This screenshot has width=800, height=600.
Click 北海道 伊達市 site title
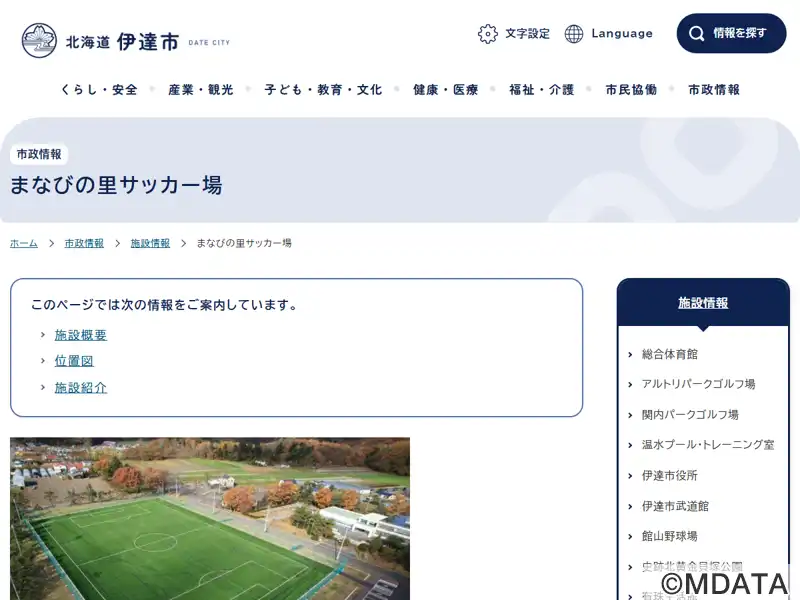(122, 41)
